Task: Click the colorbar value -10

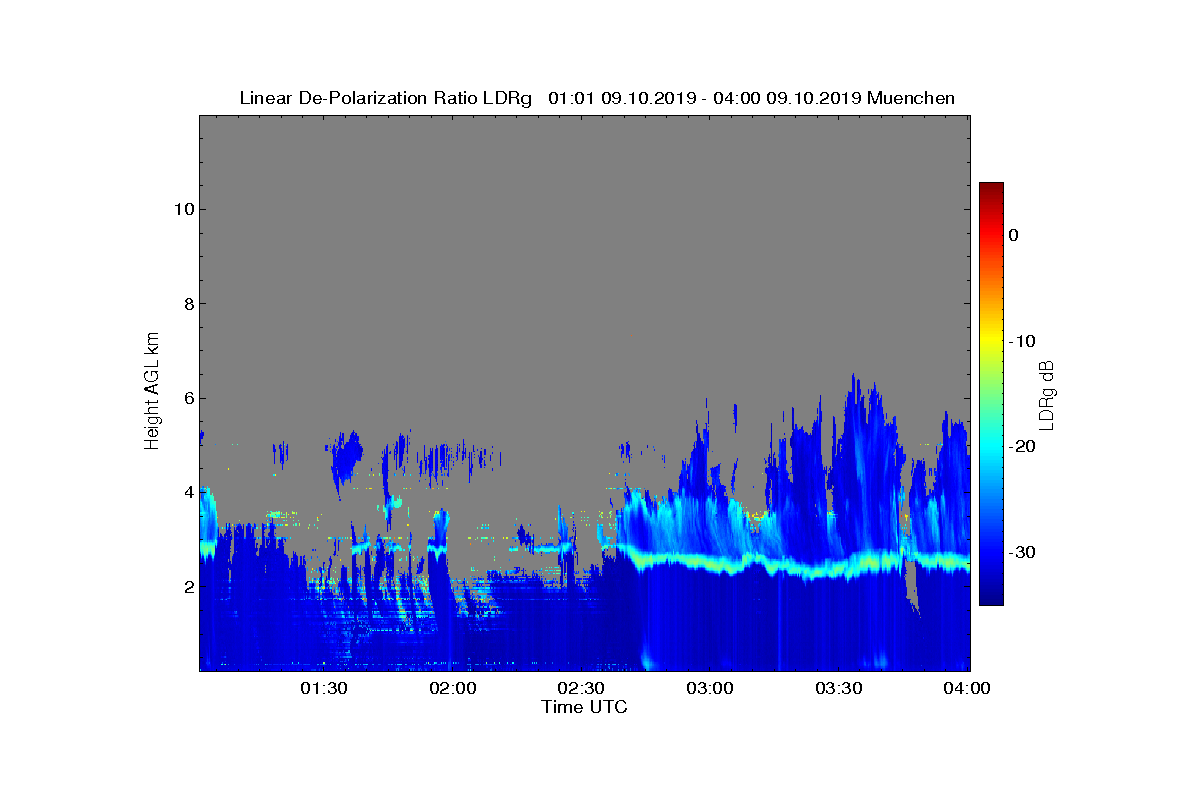Action: (1022, 341)
